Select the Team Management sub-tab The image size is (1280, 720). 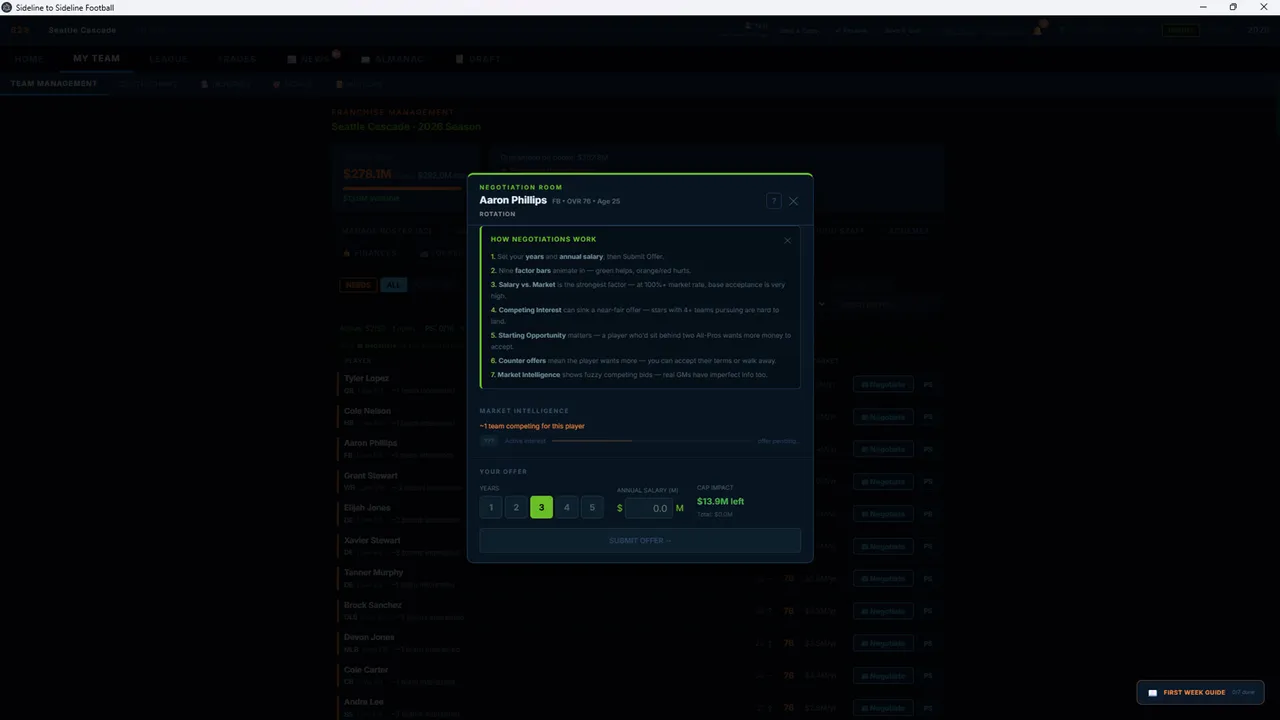click(54, 84)
